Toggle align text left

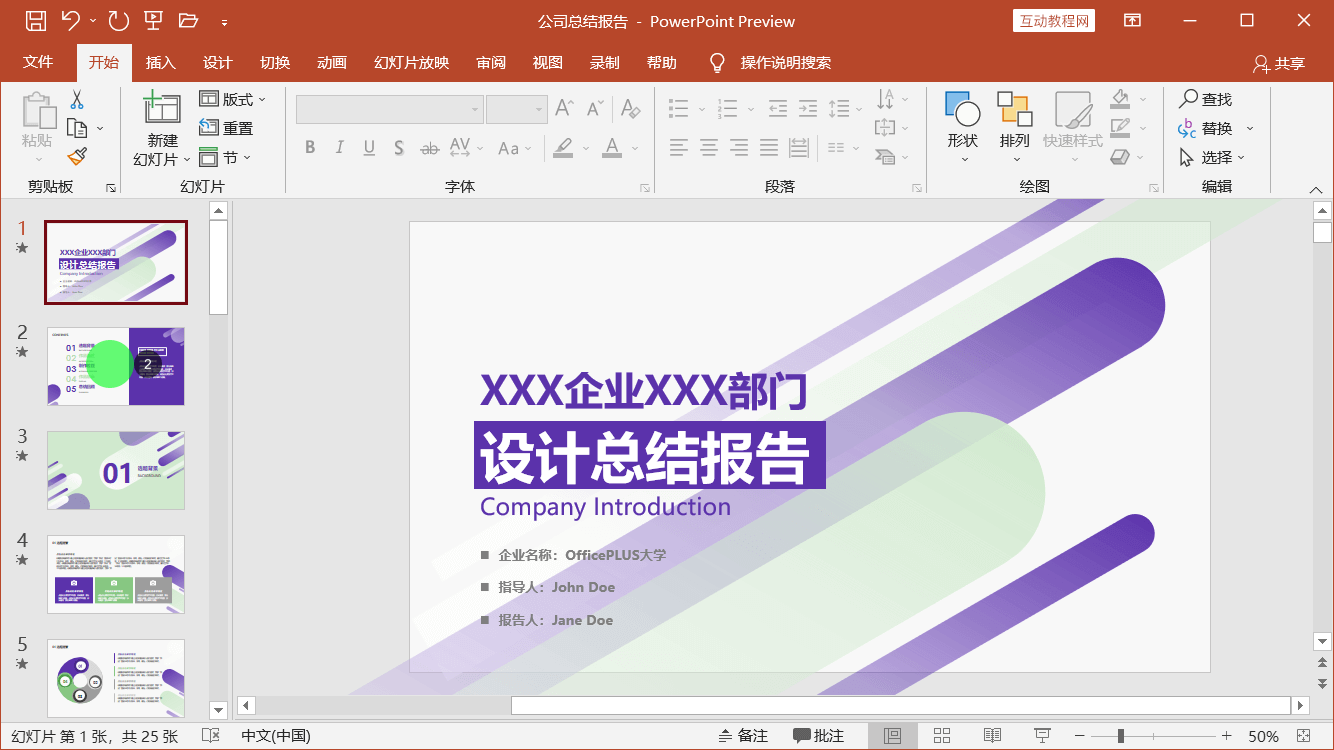[x=679, y=148]
